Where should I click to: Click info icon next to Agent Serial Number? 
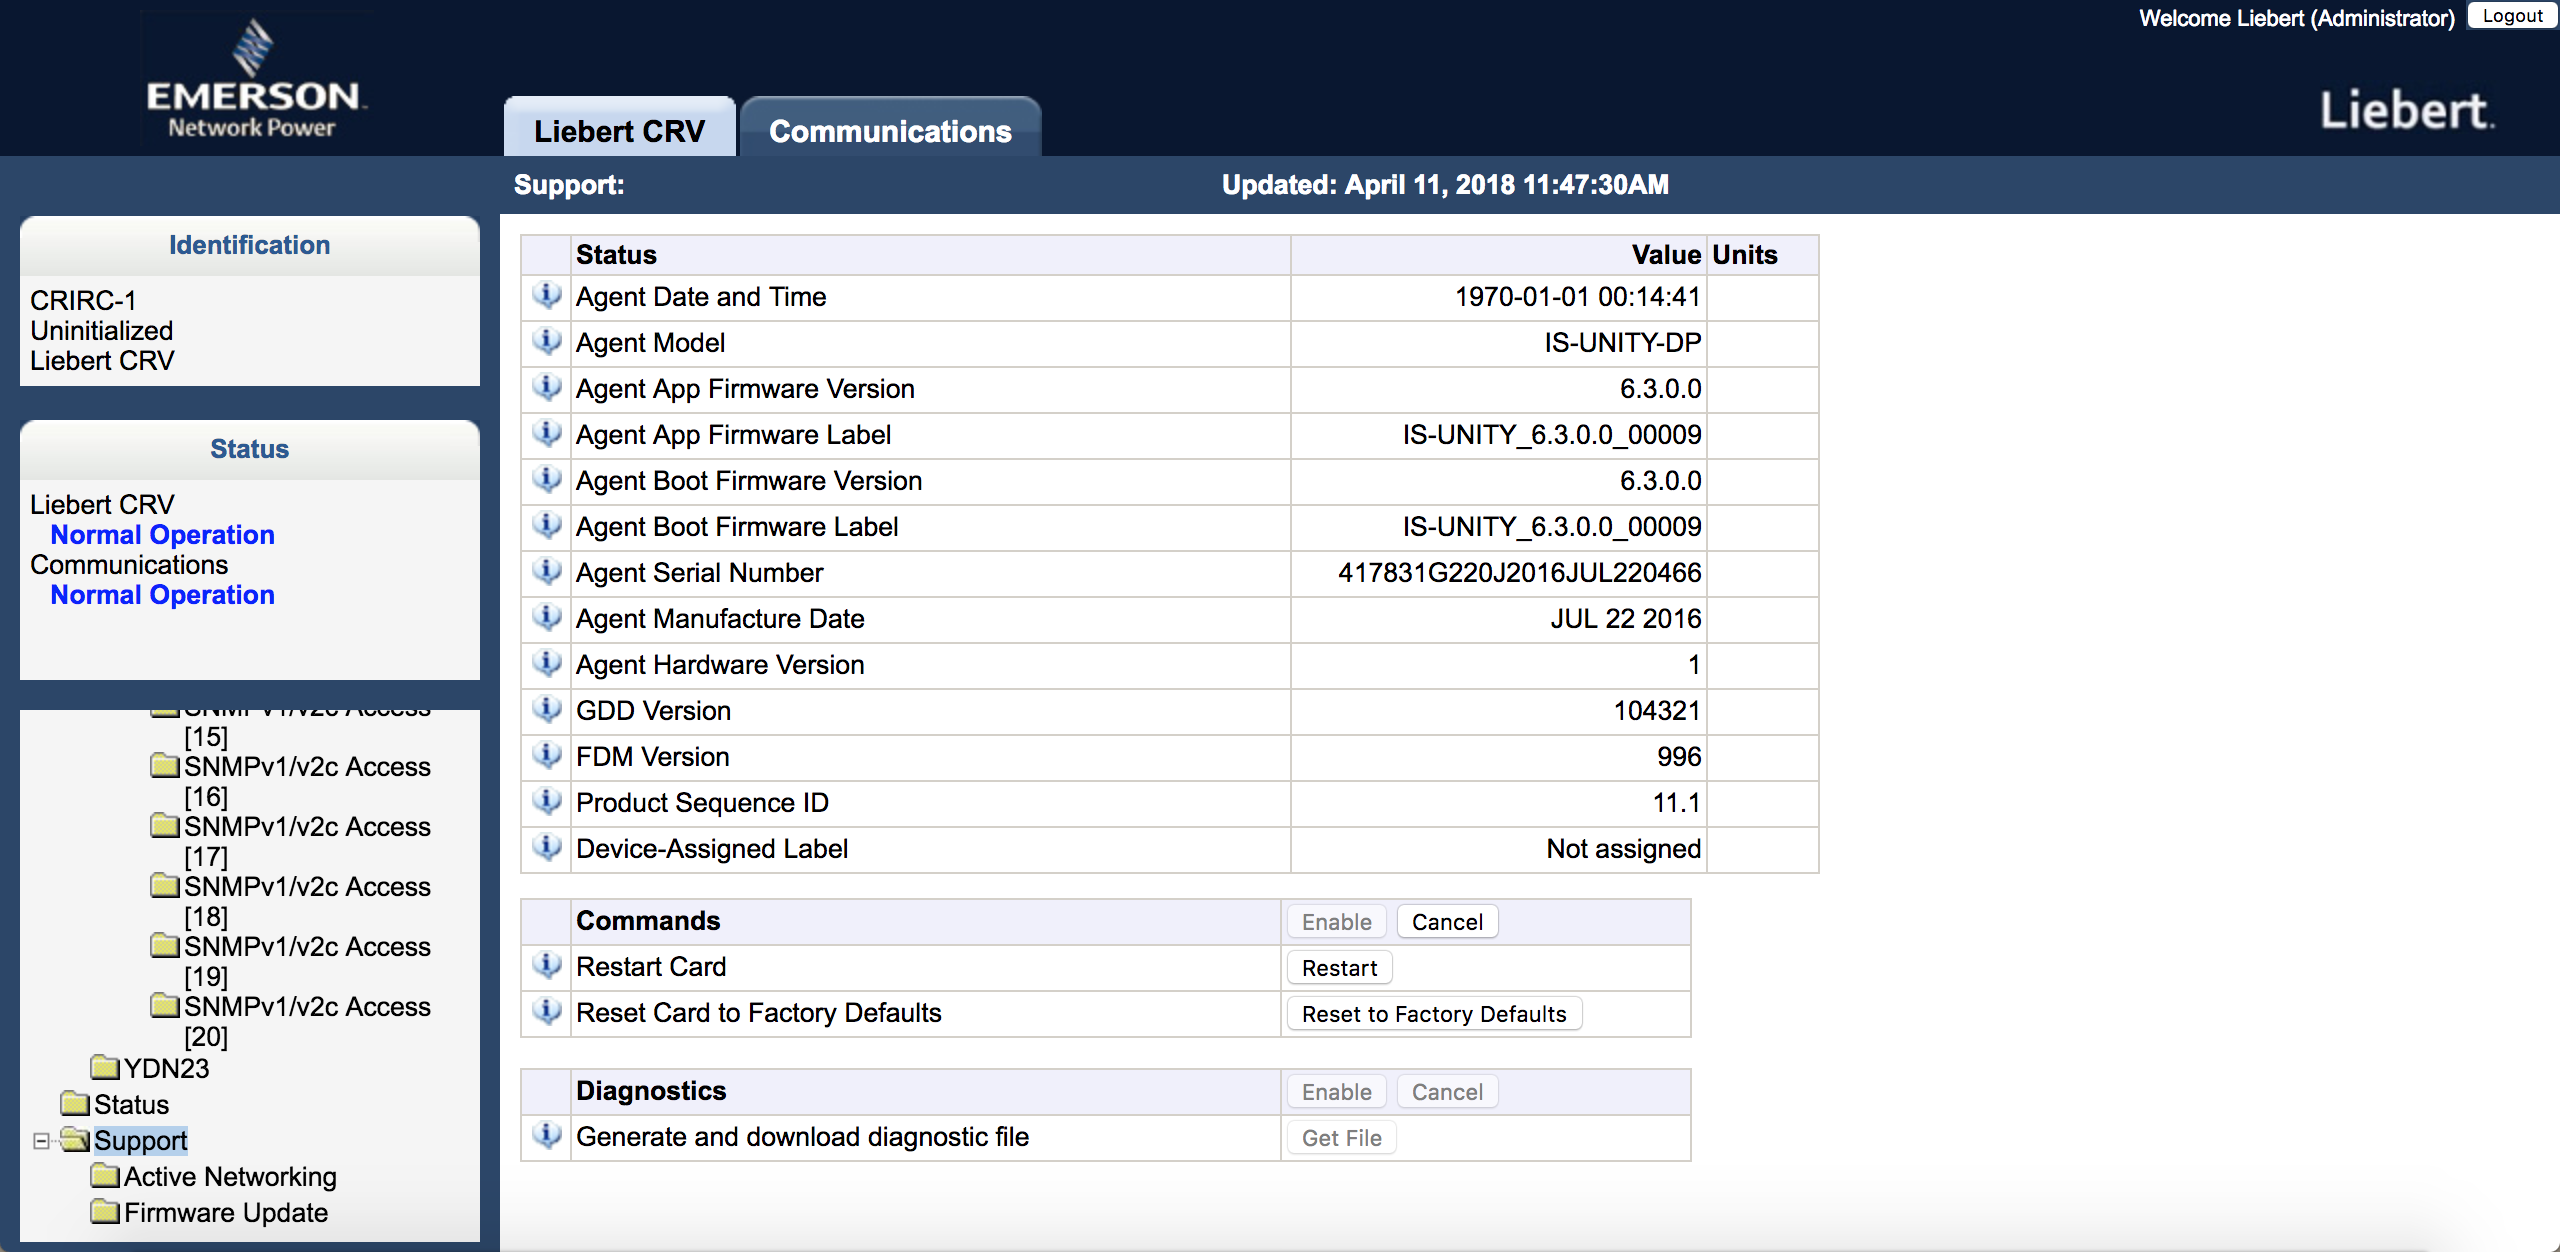tap(546, 572)
